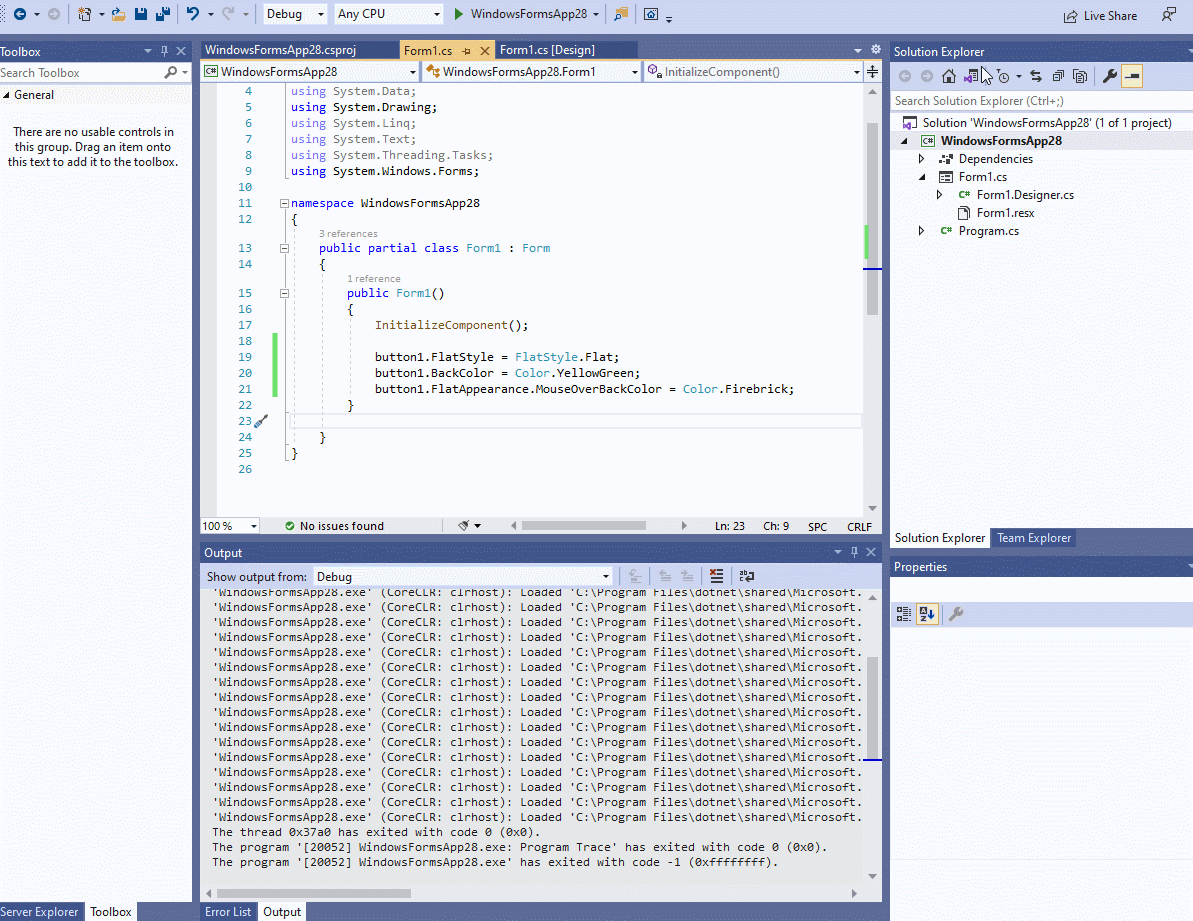This screenshot has height=921, width=1193.
Task: Click Collapse All icon in Solution Explorer
Action: tap(1057, 76)
